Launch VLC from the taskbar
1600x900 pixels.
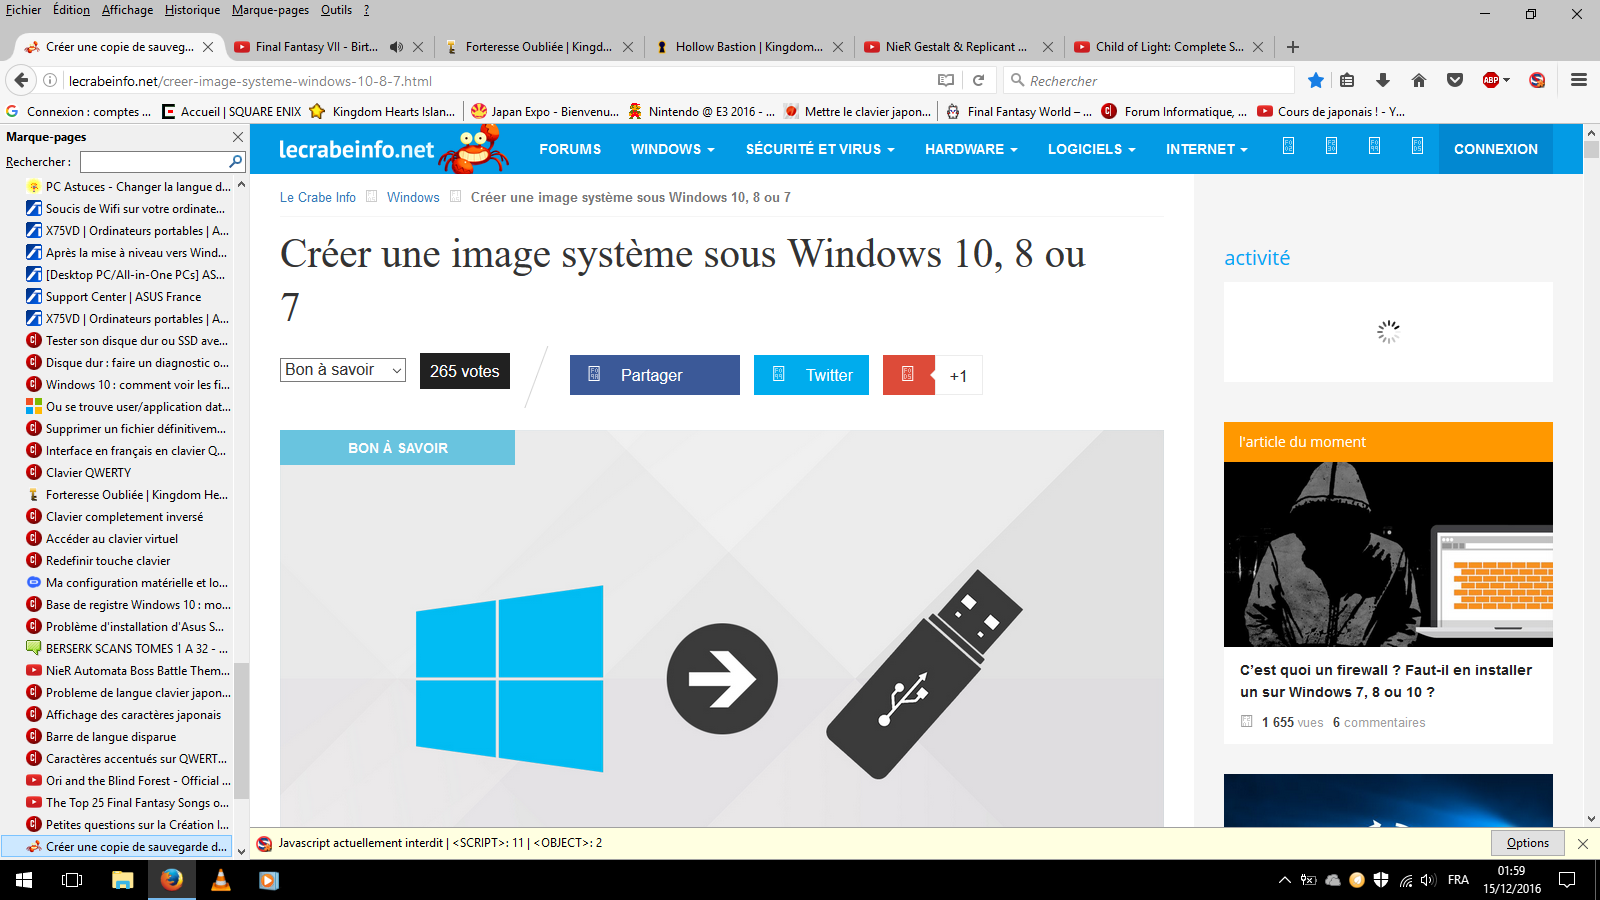(221, 880)
